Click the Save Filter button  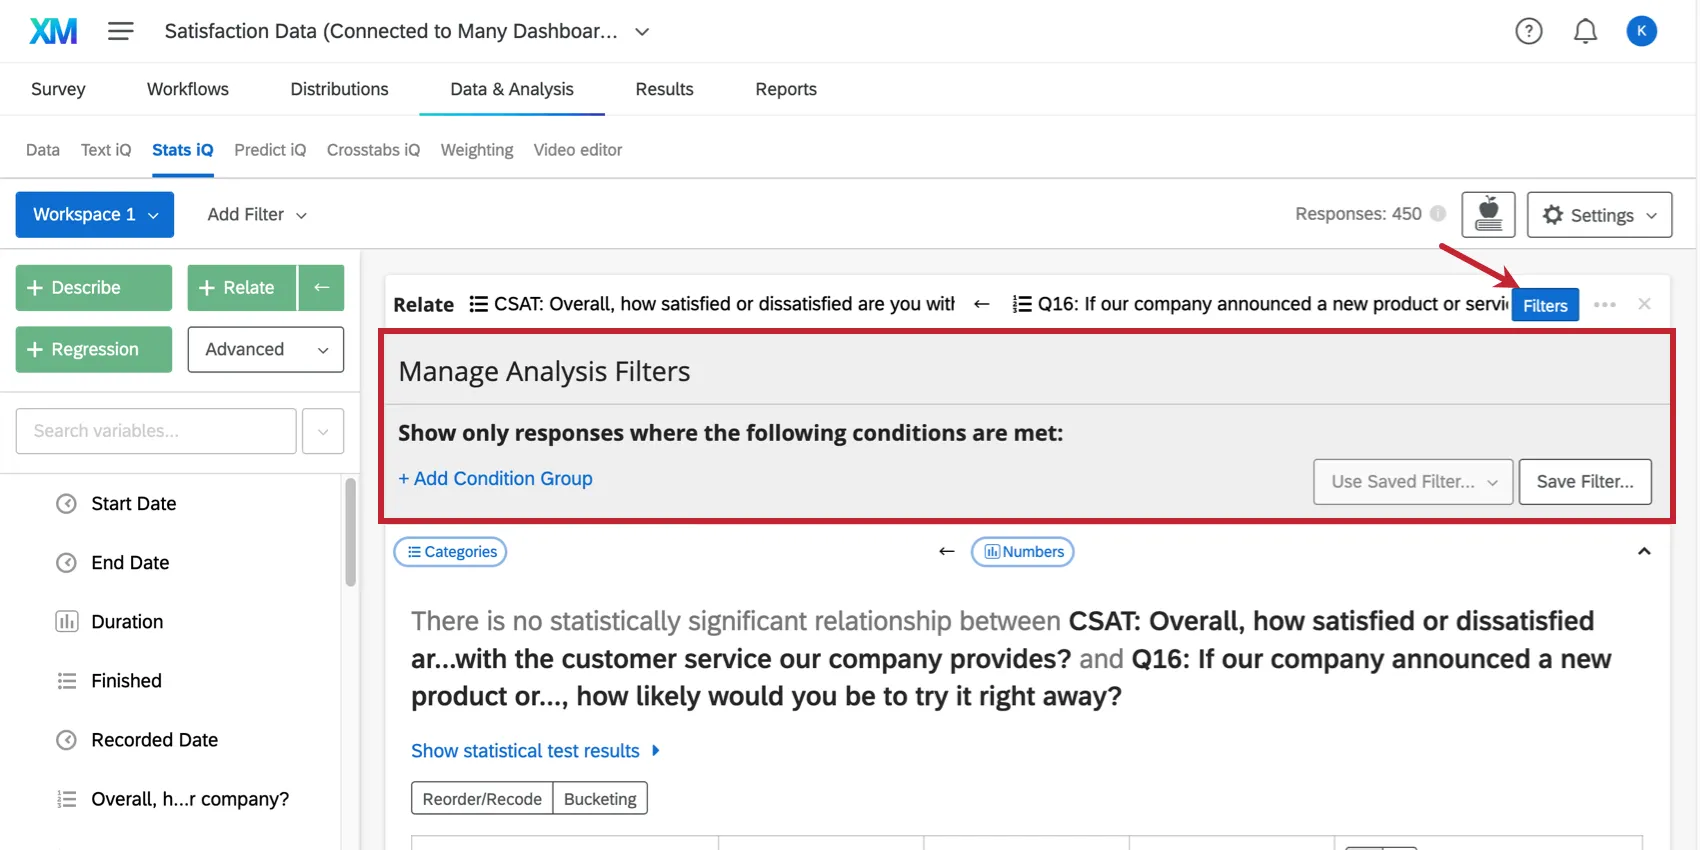(1584, 482)
